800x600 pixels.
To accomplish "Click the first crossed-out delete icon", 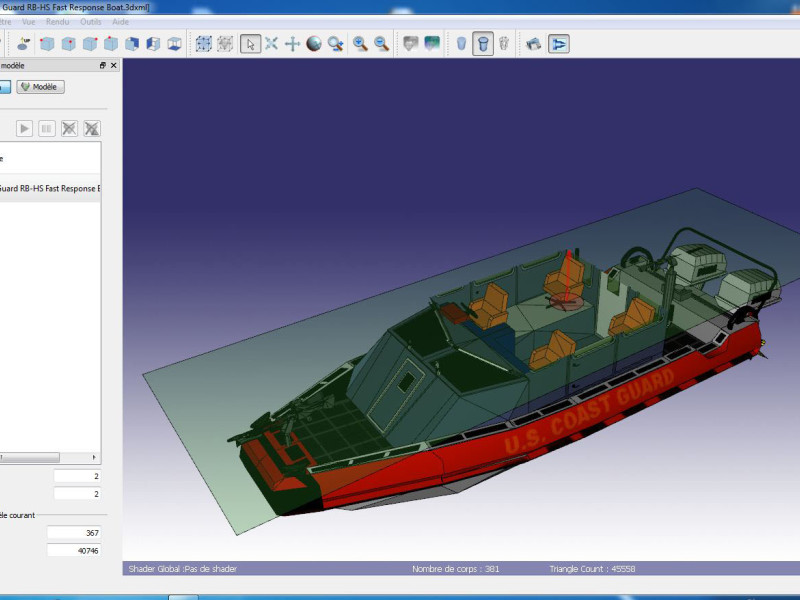I will (x=69, y=129).
